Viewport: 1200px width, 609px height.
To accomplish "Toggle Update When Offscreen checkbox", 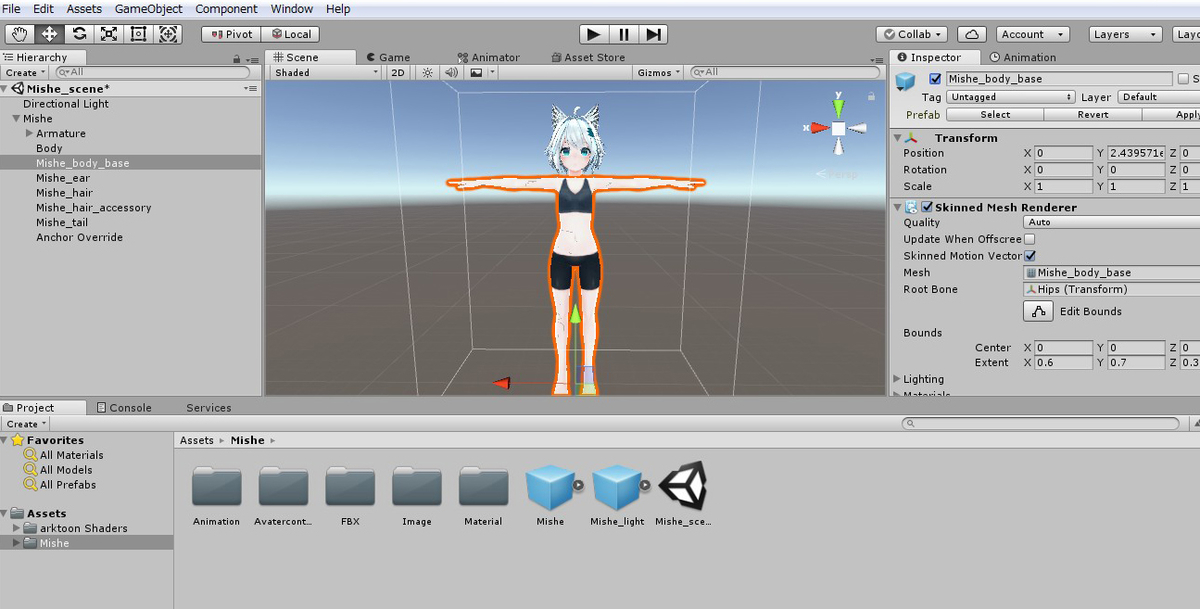I will tap(1030, 239).
